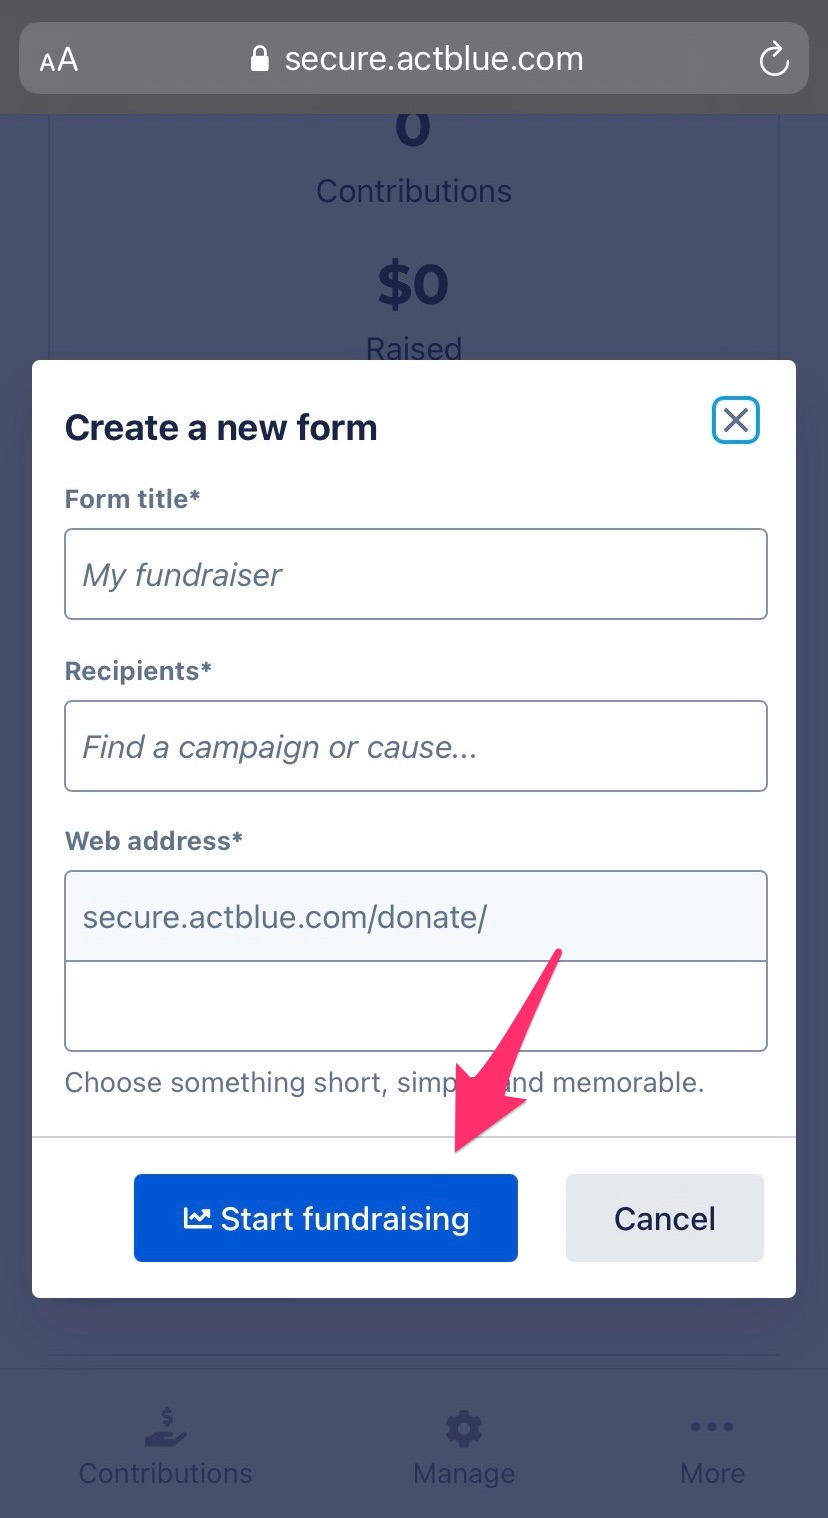Screen dimensions: 828x1518
Task: Tap the Safari AA text size button
Action: (x=59, y=59)
